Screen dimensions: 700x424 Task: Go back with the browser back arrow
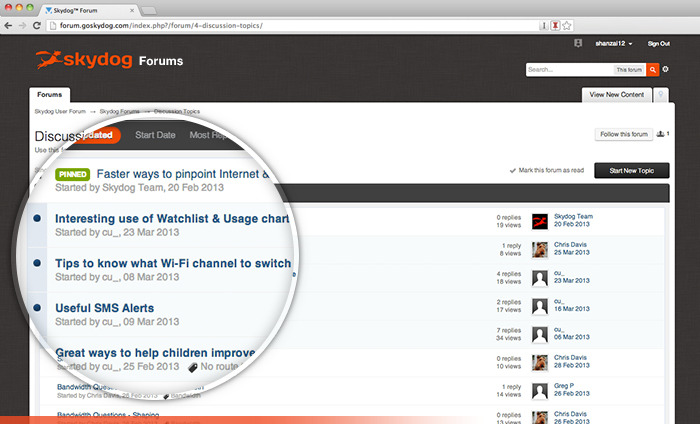[x=8, y=25]
